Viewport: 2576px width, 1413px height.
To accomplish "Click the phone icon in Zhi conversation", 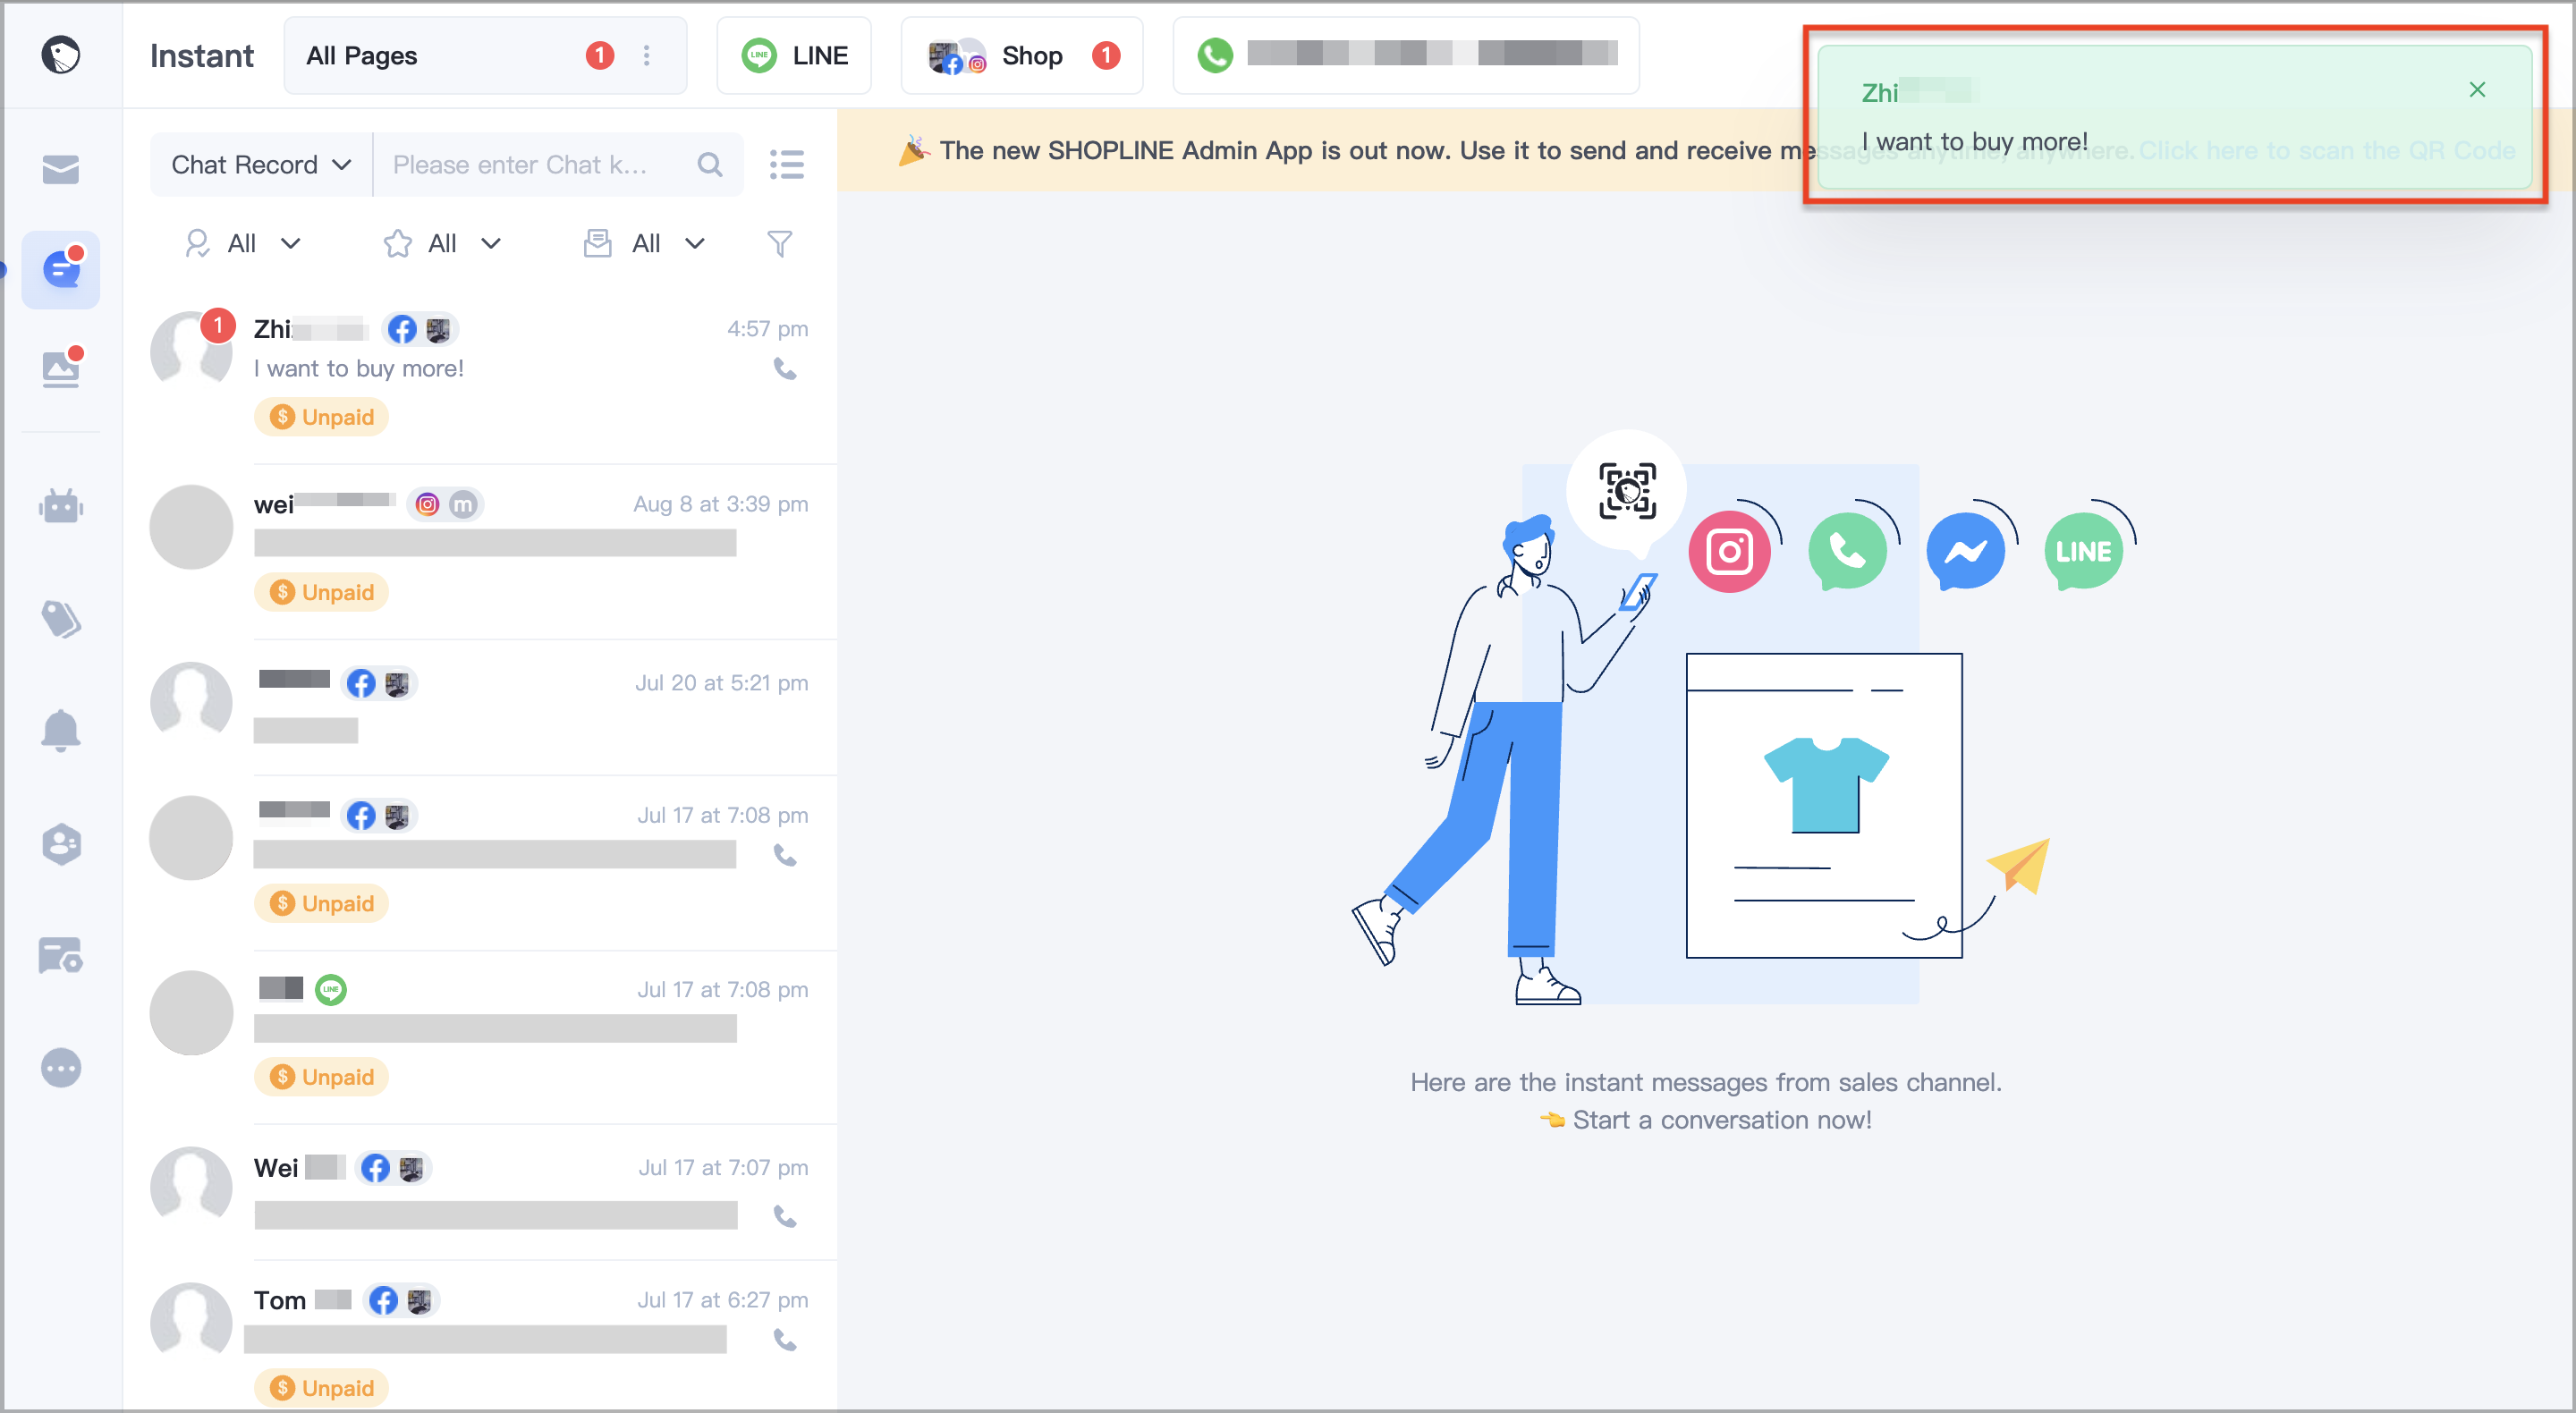I will coord(786,369).
